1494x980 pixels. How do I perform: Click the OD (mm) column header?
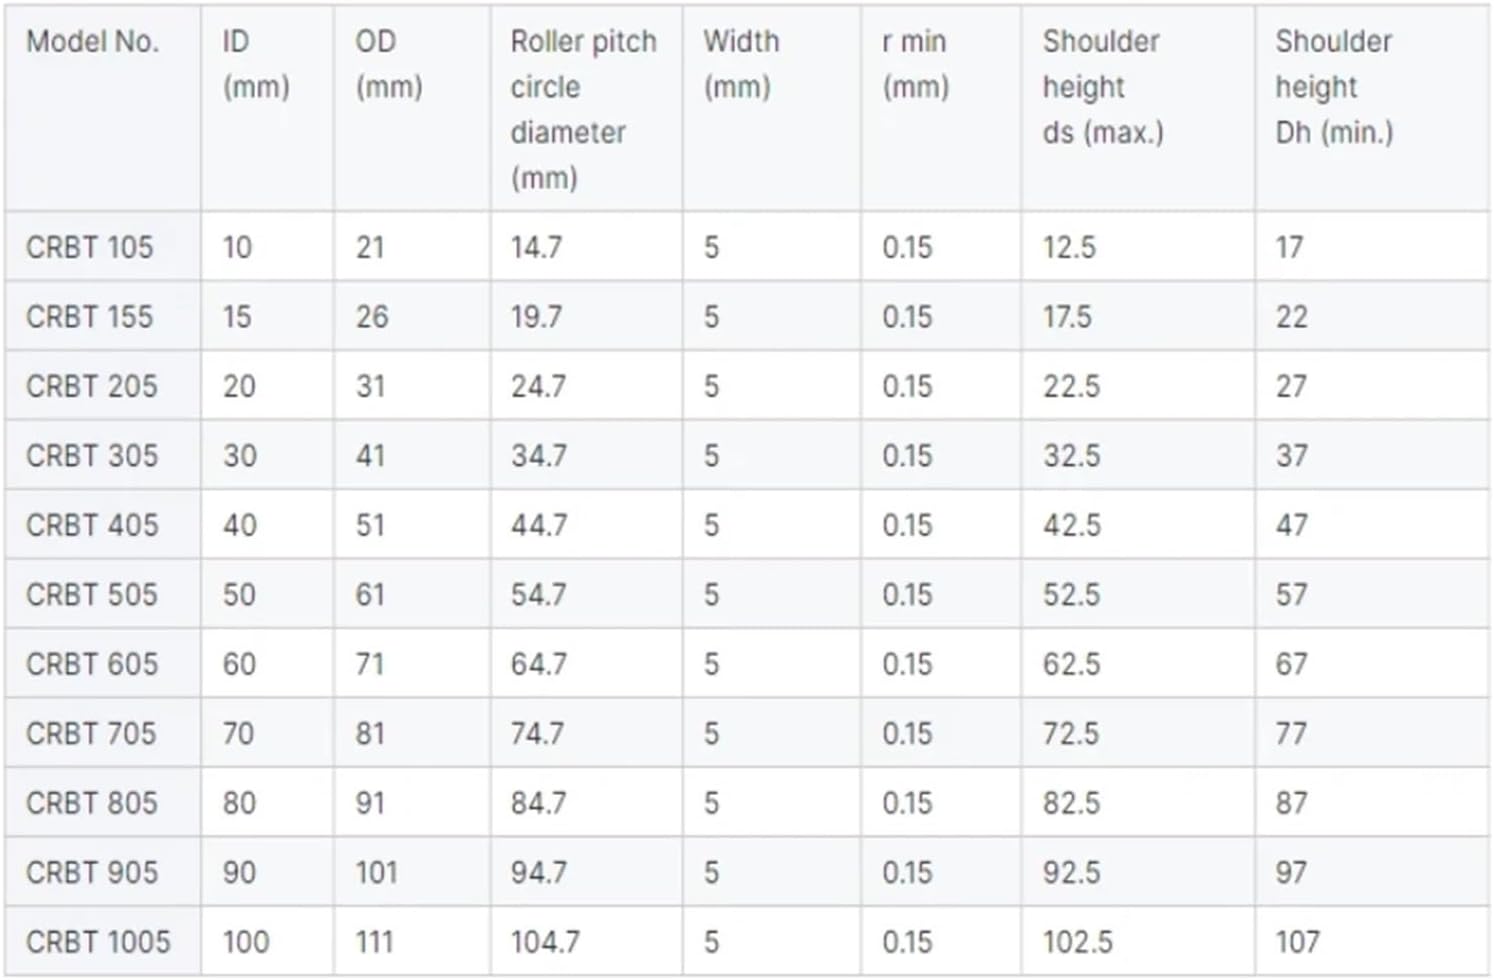389,64
